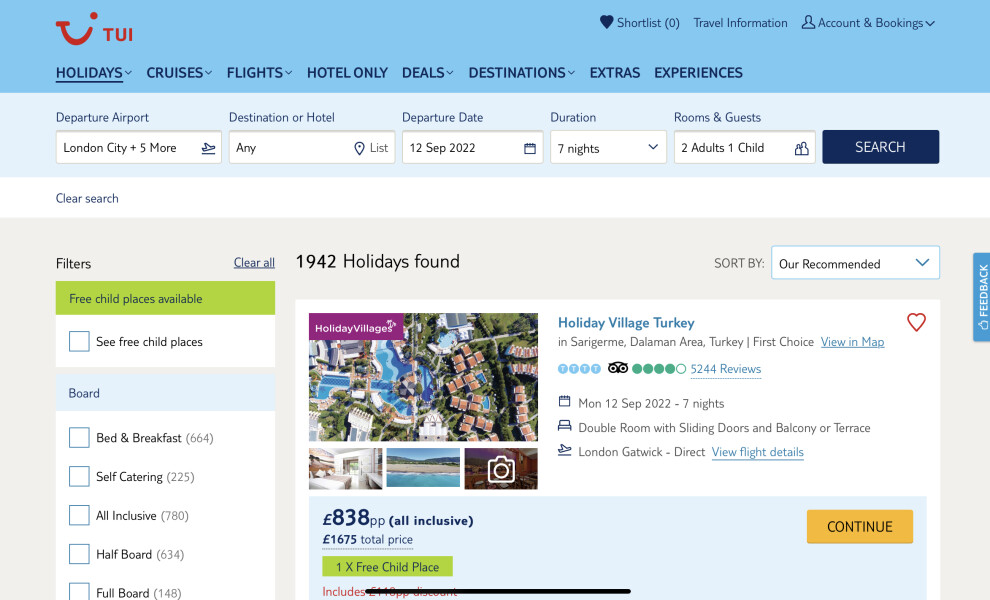
Task: Click the plane icon beside London Gatwick
Action: pyautogui.click(x=564, y=450)
